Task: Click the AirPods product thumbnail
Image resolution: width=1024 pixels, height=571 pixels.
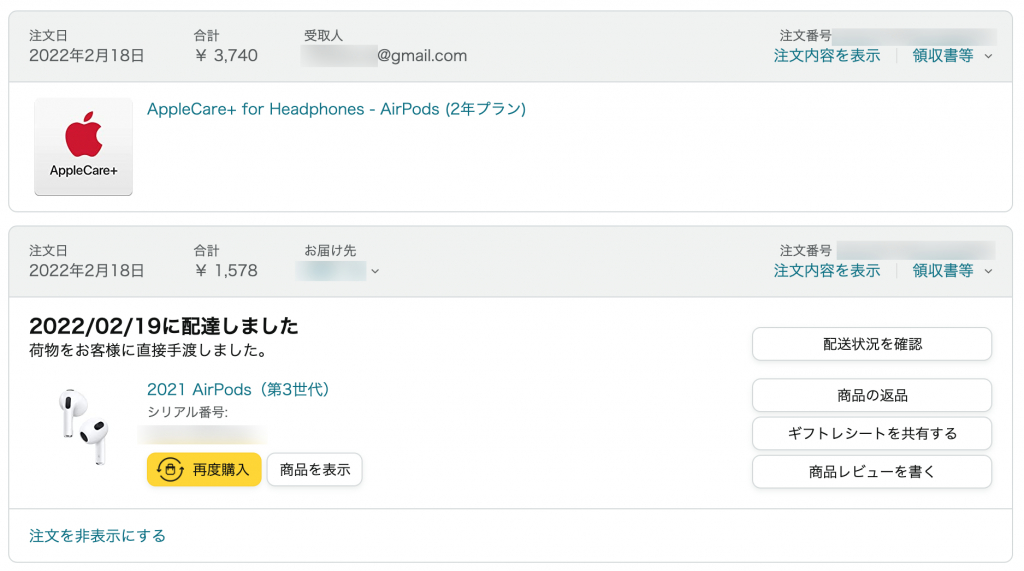Action: [83, 425]
